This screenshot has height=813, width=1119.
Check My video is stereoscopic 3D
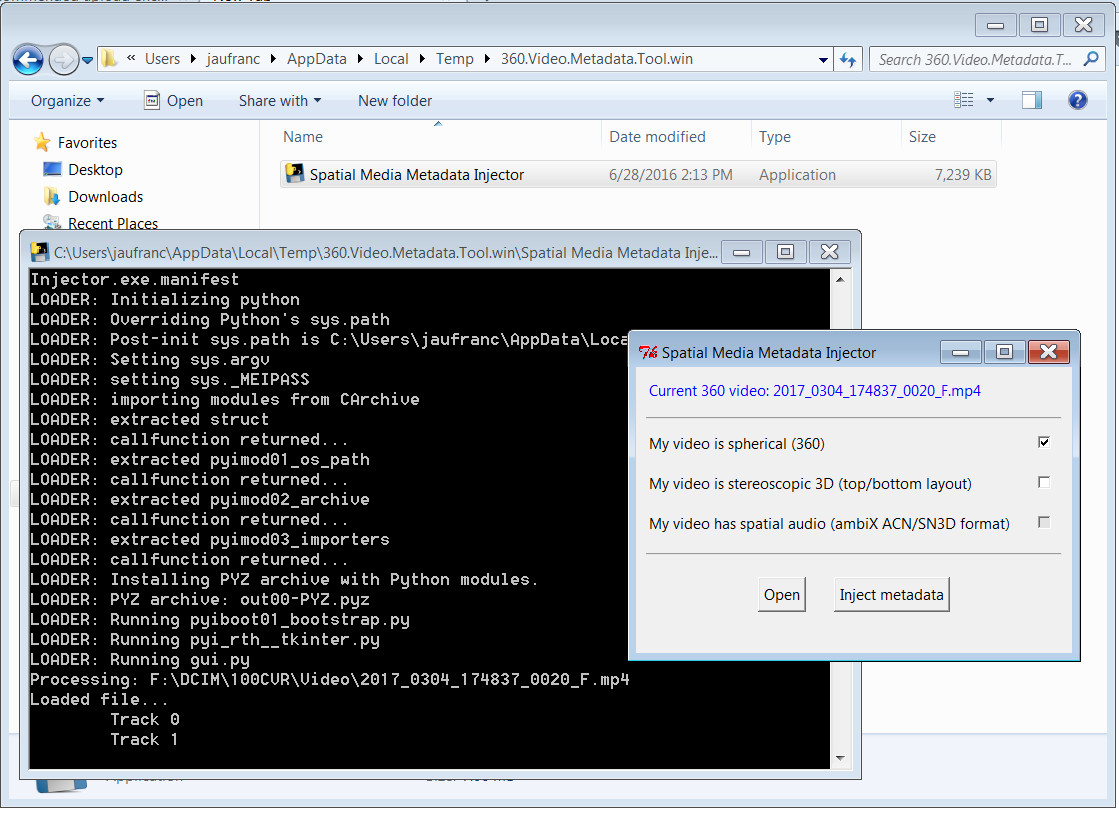point(1044,483)
